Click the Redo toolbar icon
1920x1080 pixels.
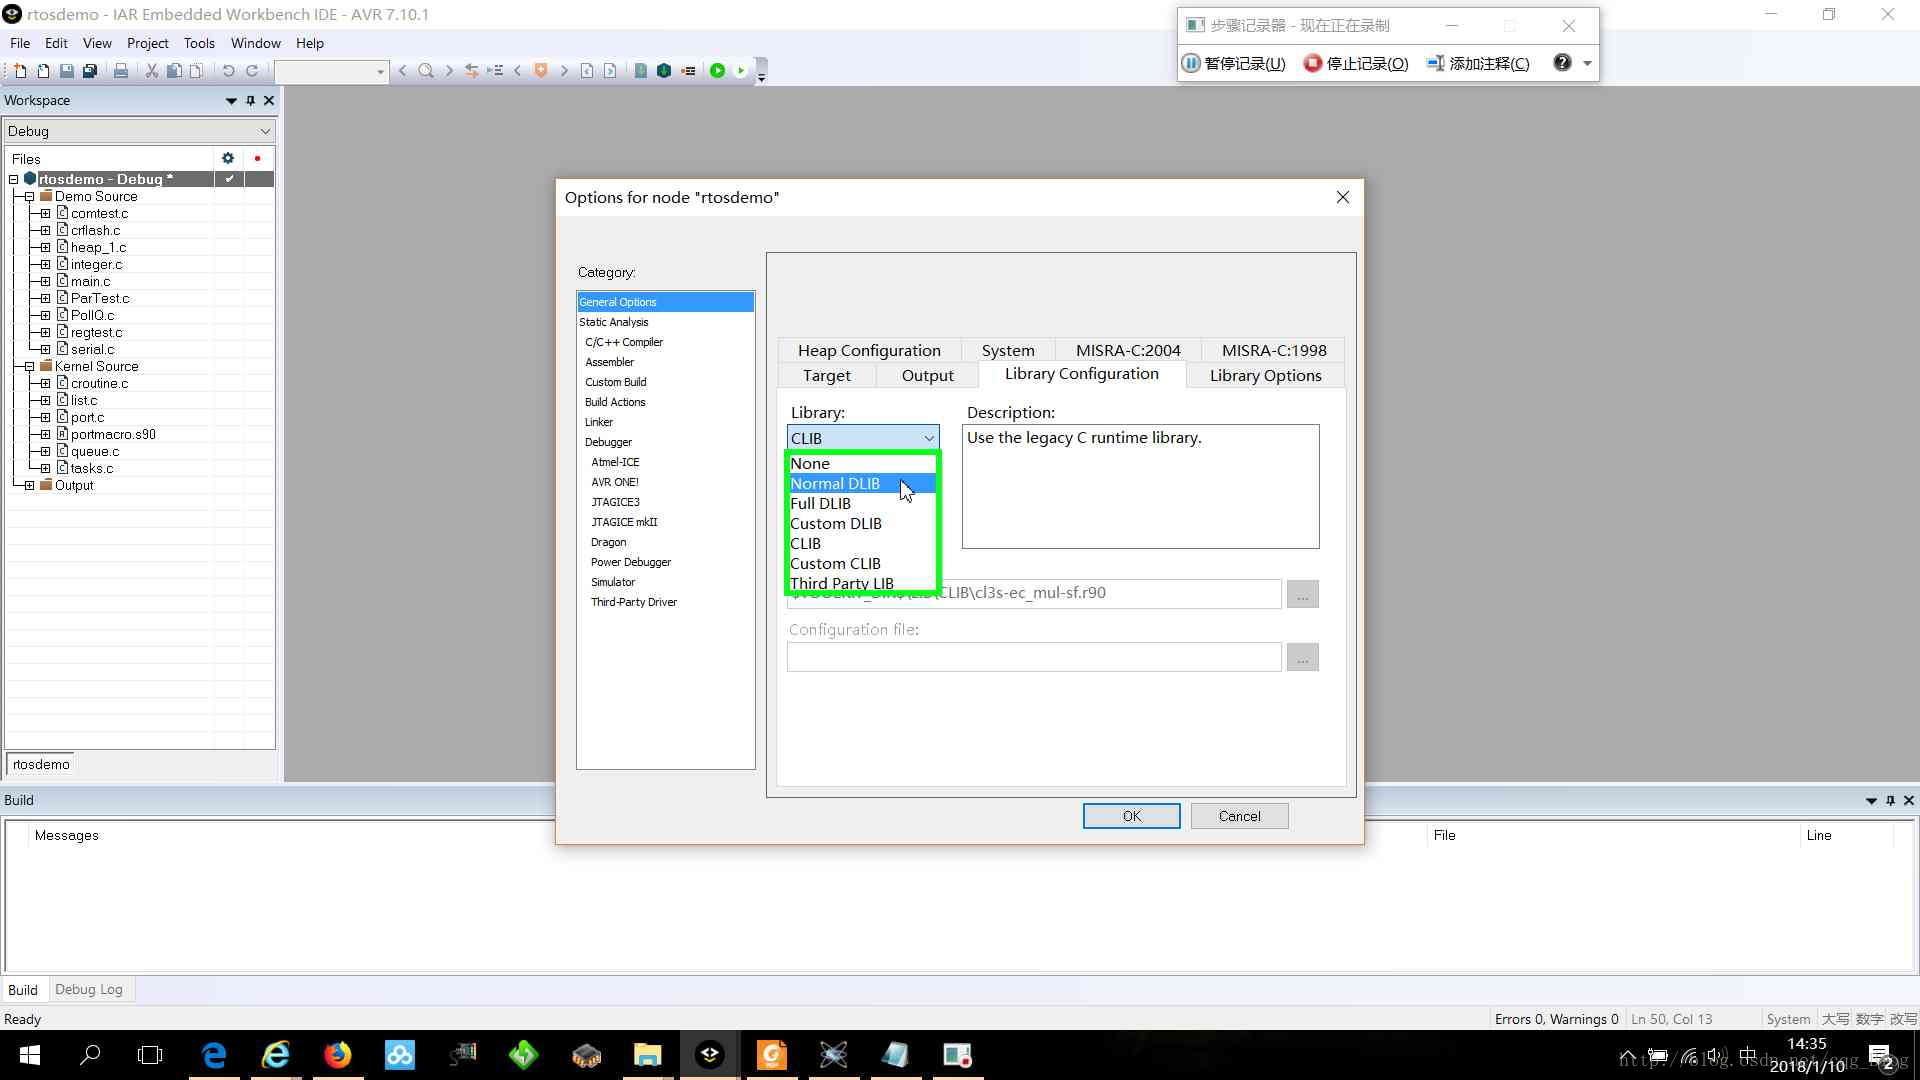point(252,71)
